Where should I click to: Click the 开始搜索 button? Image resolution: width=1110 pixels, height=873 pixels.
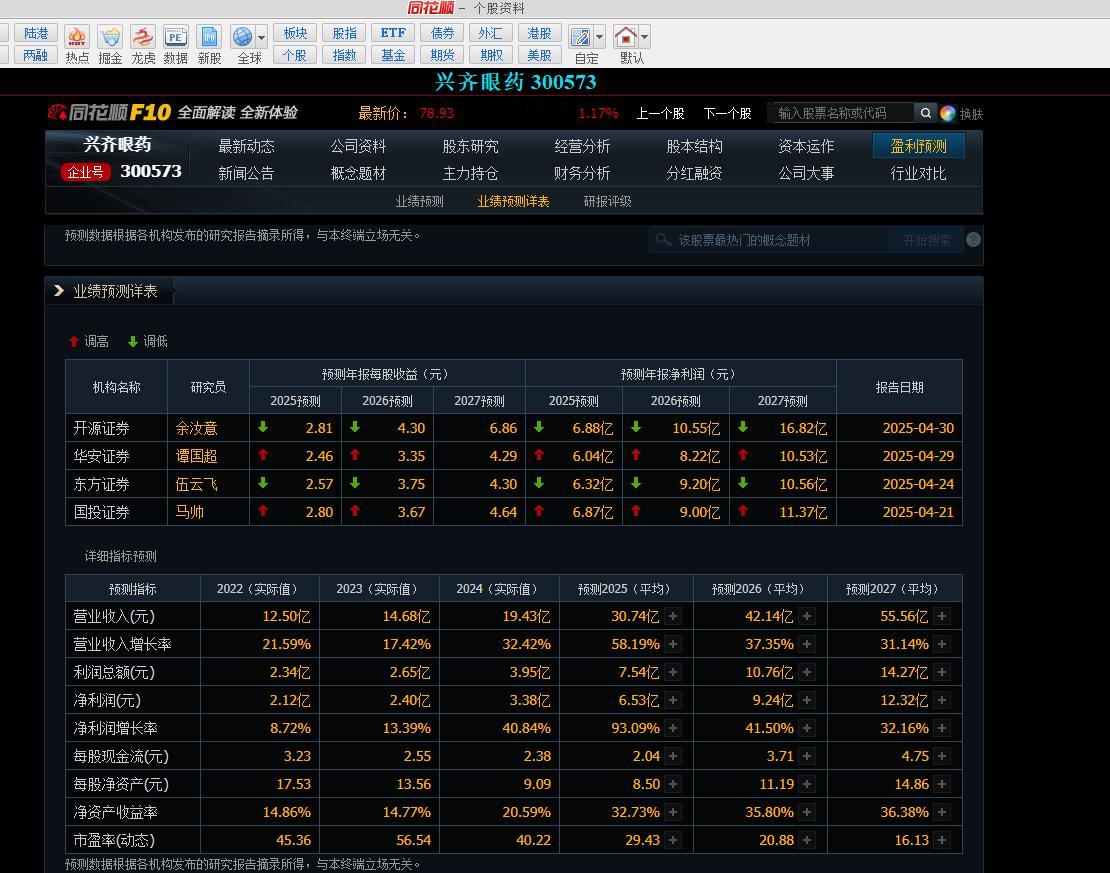927,240
